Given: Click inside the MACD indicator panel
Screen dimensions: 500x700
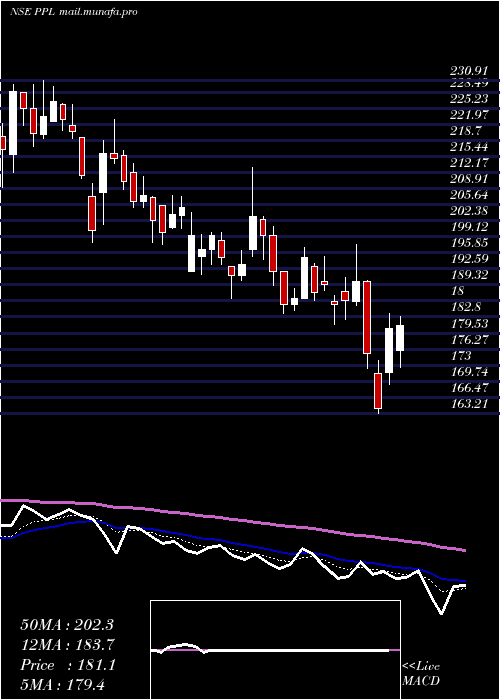Looking at the screenshot, I should (x=275, y=650).
